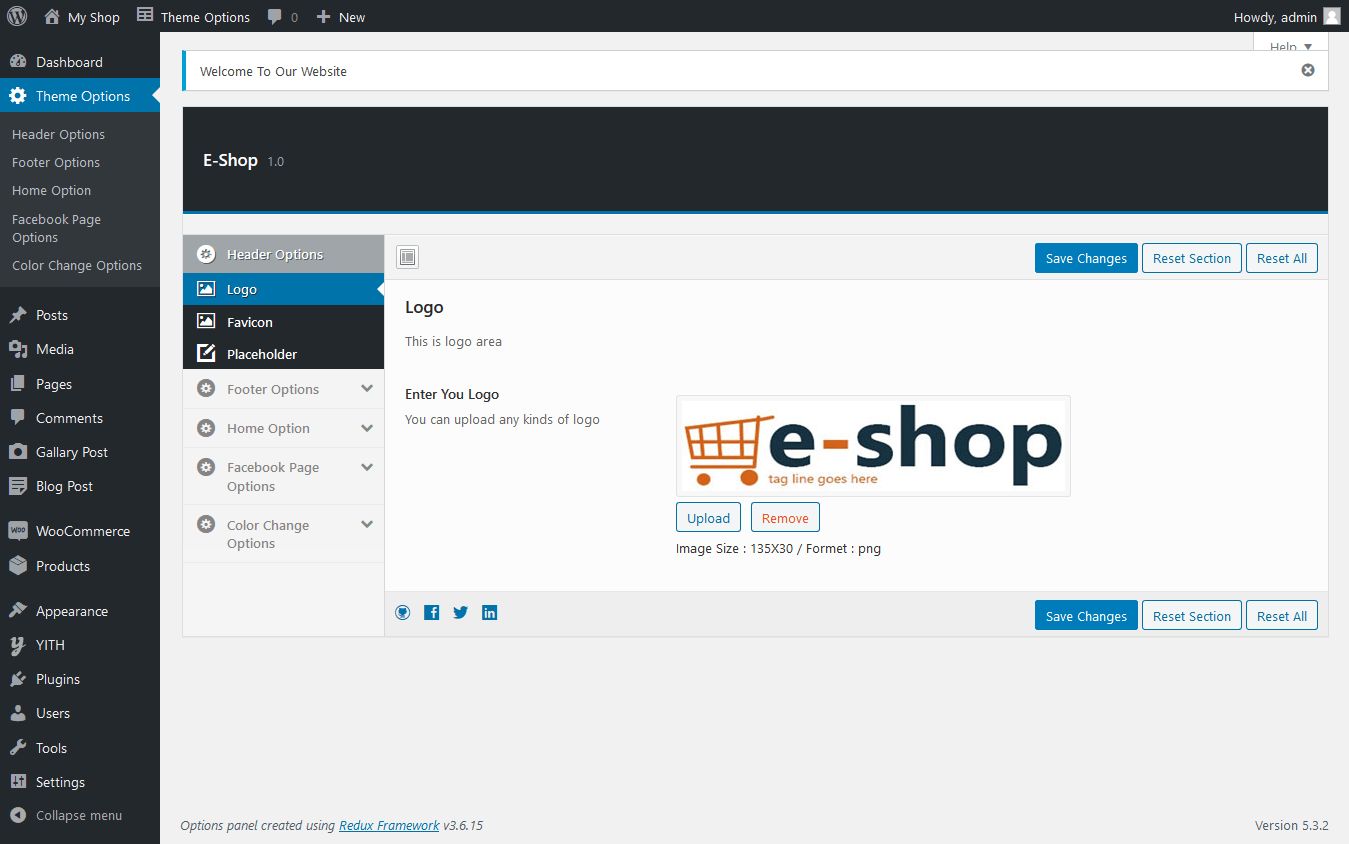Click the Tools wrench icon
This screenshot has height=844, width=1349.
coord(18,748)
